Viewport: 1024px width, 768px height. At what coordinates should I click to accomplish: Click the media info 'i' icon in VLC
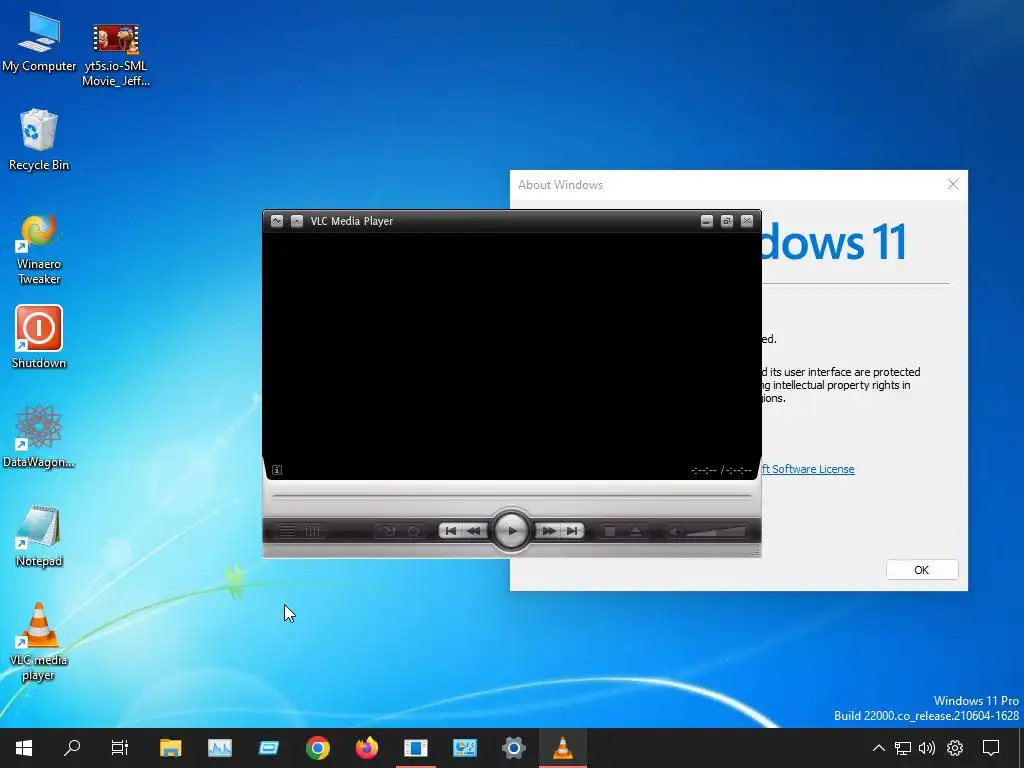pyautogui.click(x=277, y=470)
